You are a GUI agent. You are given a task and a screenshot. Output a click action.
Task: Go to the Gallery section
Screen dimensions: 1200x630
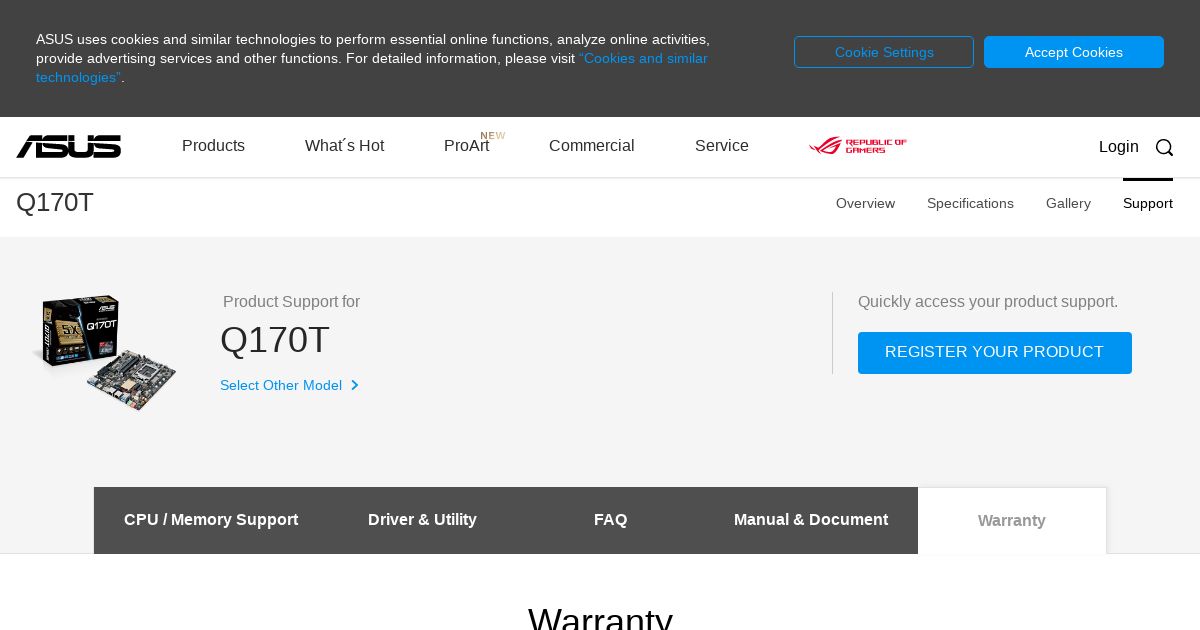[x=1068, y=203]
